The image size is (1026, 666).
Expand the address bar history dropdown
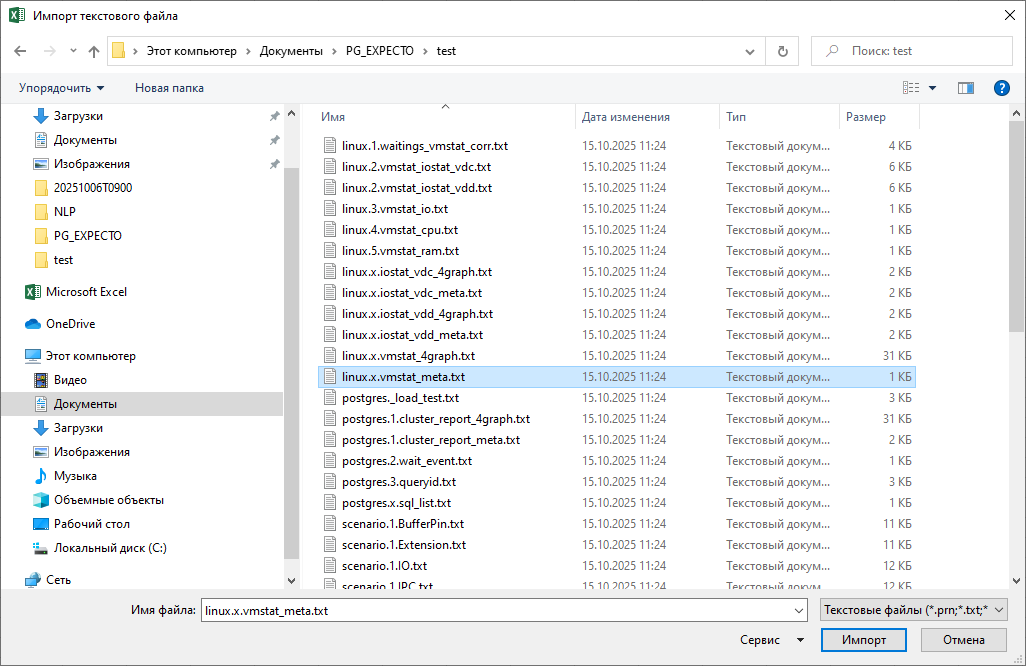tap(750, 51)
